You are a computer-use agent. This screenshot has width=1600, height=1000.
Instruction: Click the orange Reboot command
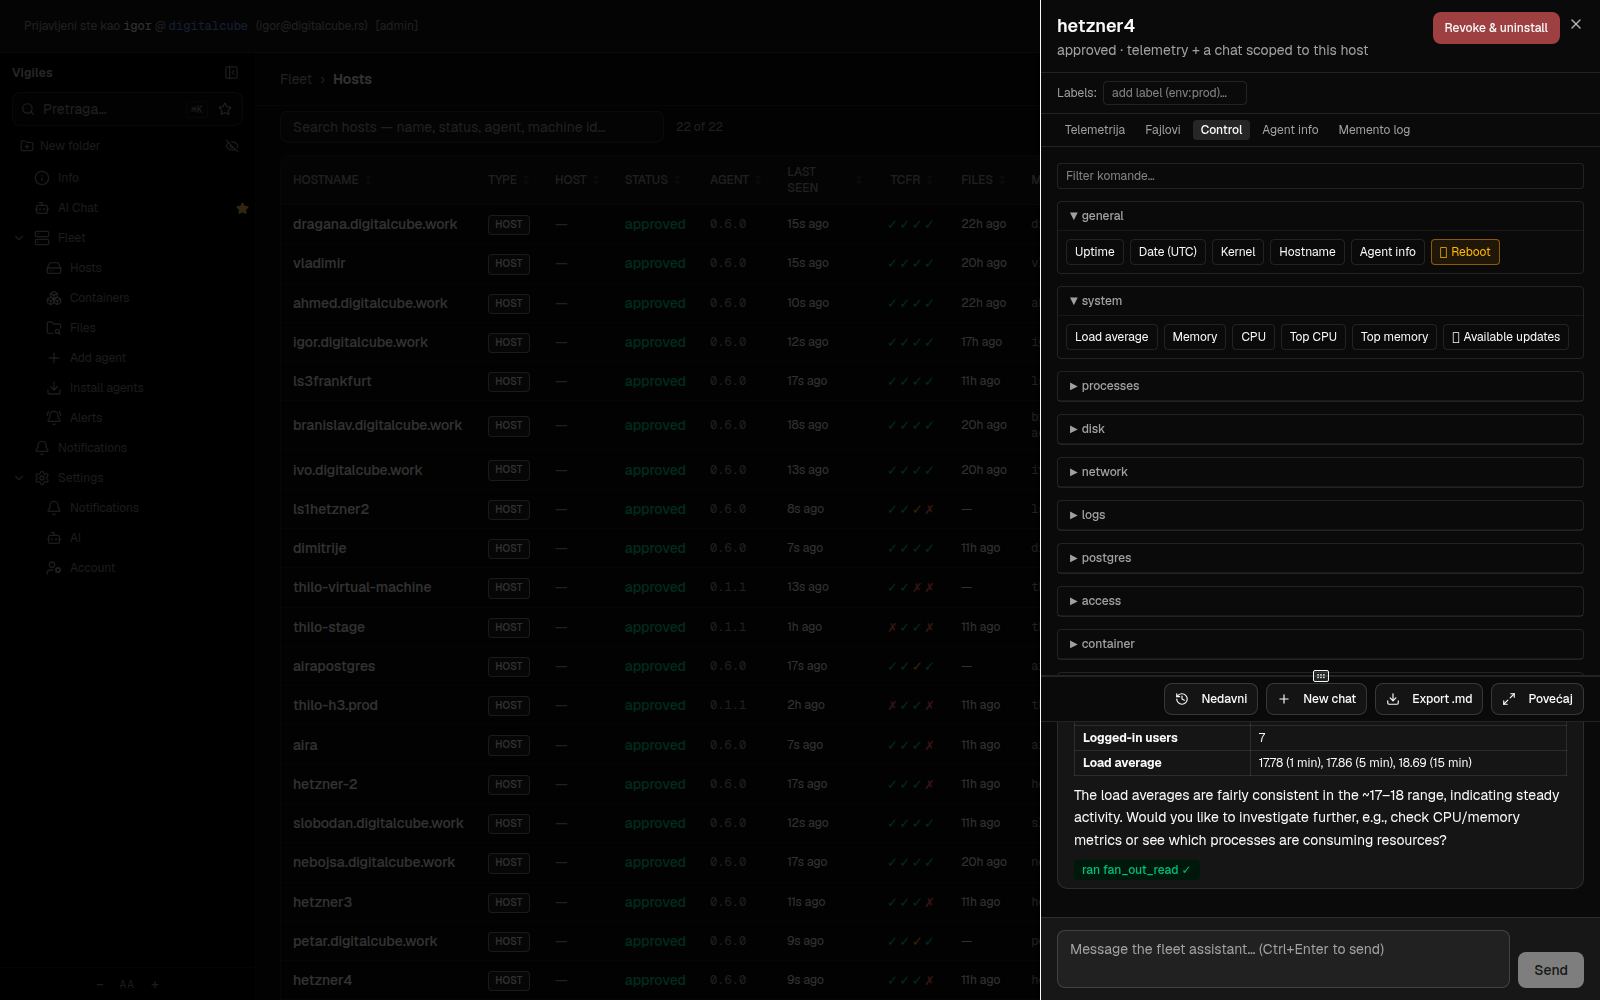click(x=1465, y=252)
